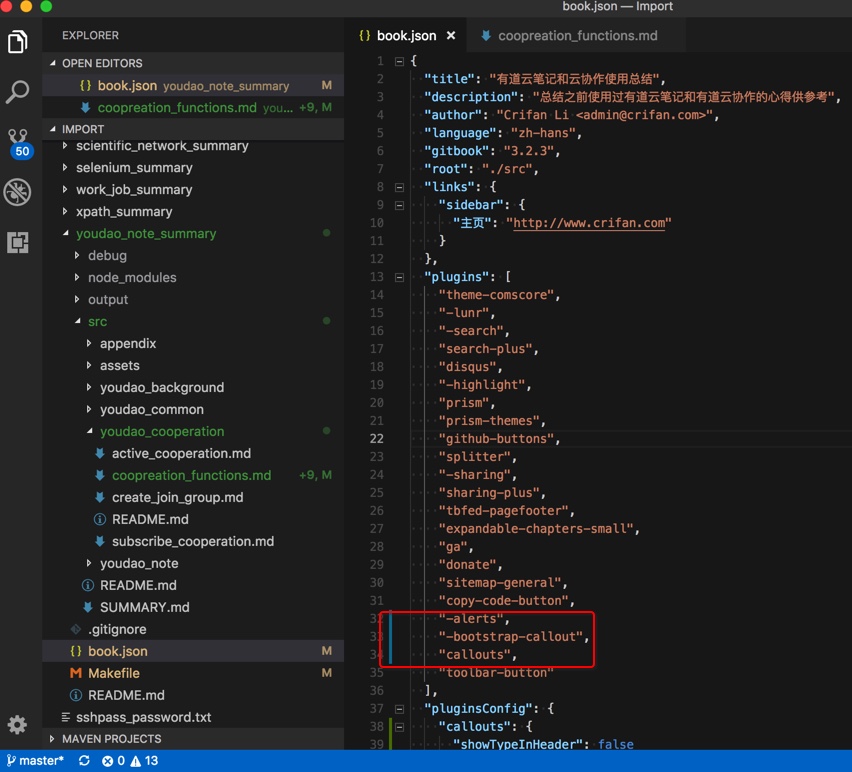Open subscribe_cooperation.md file
The image size is (852, 772).
click(193, 542)
